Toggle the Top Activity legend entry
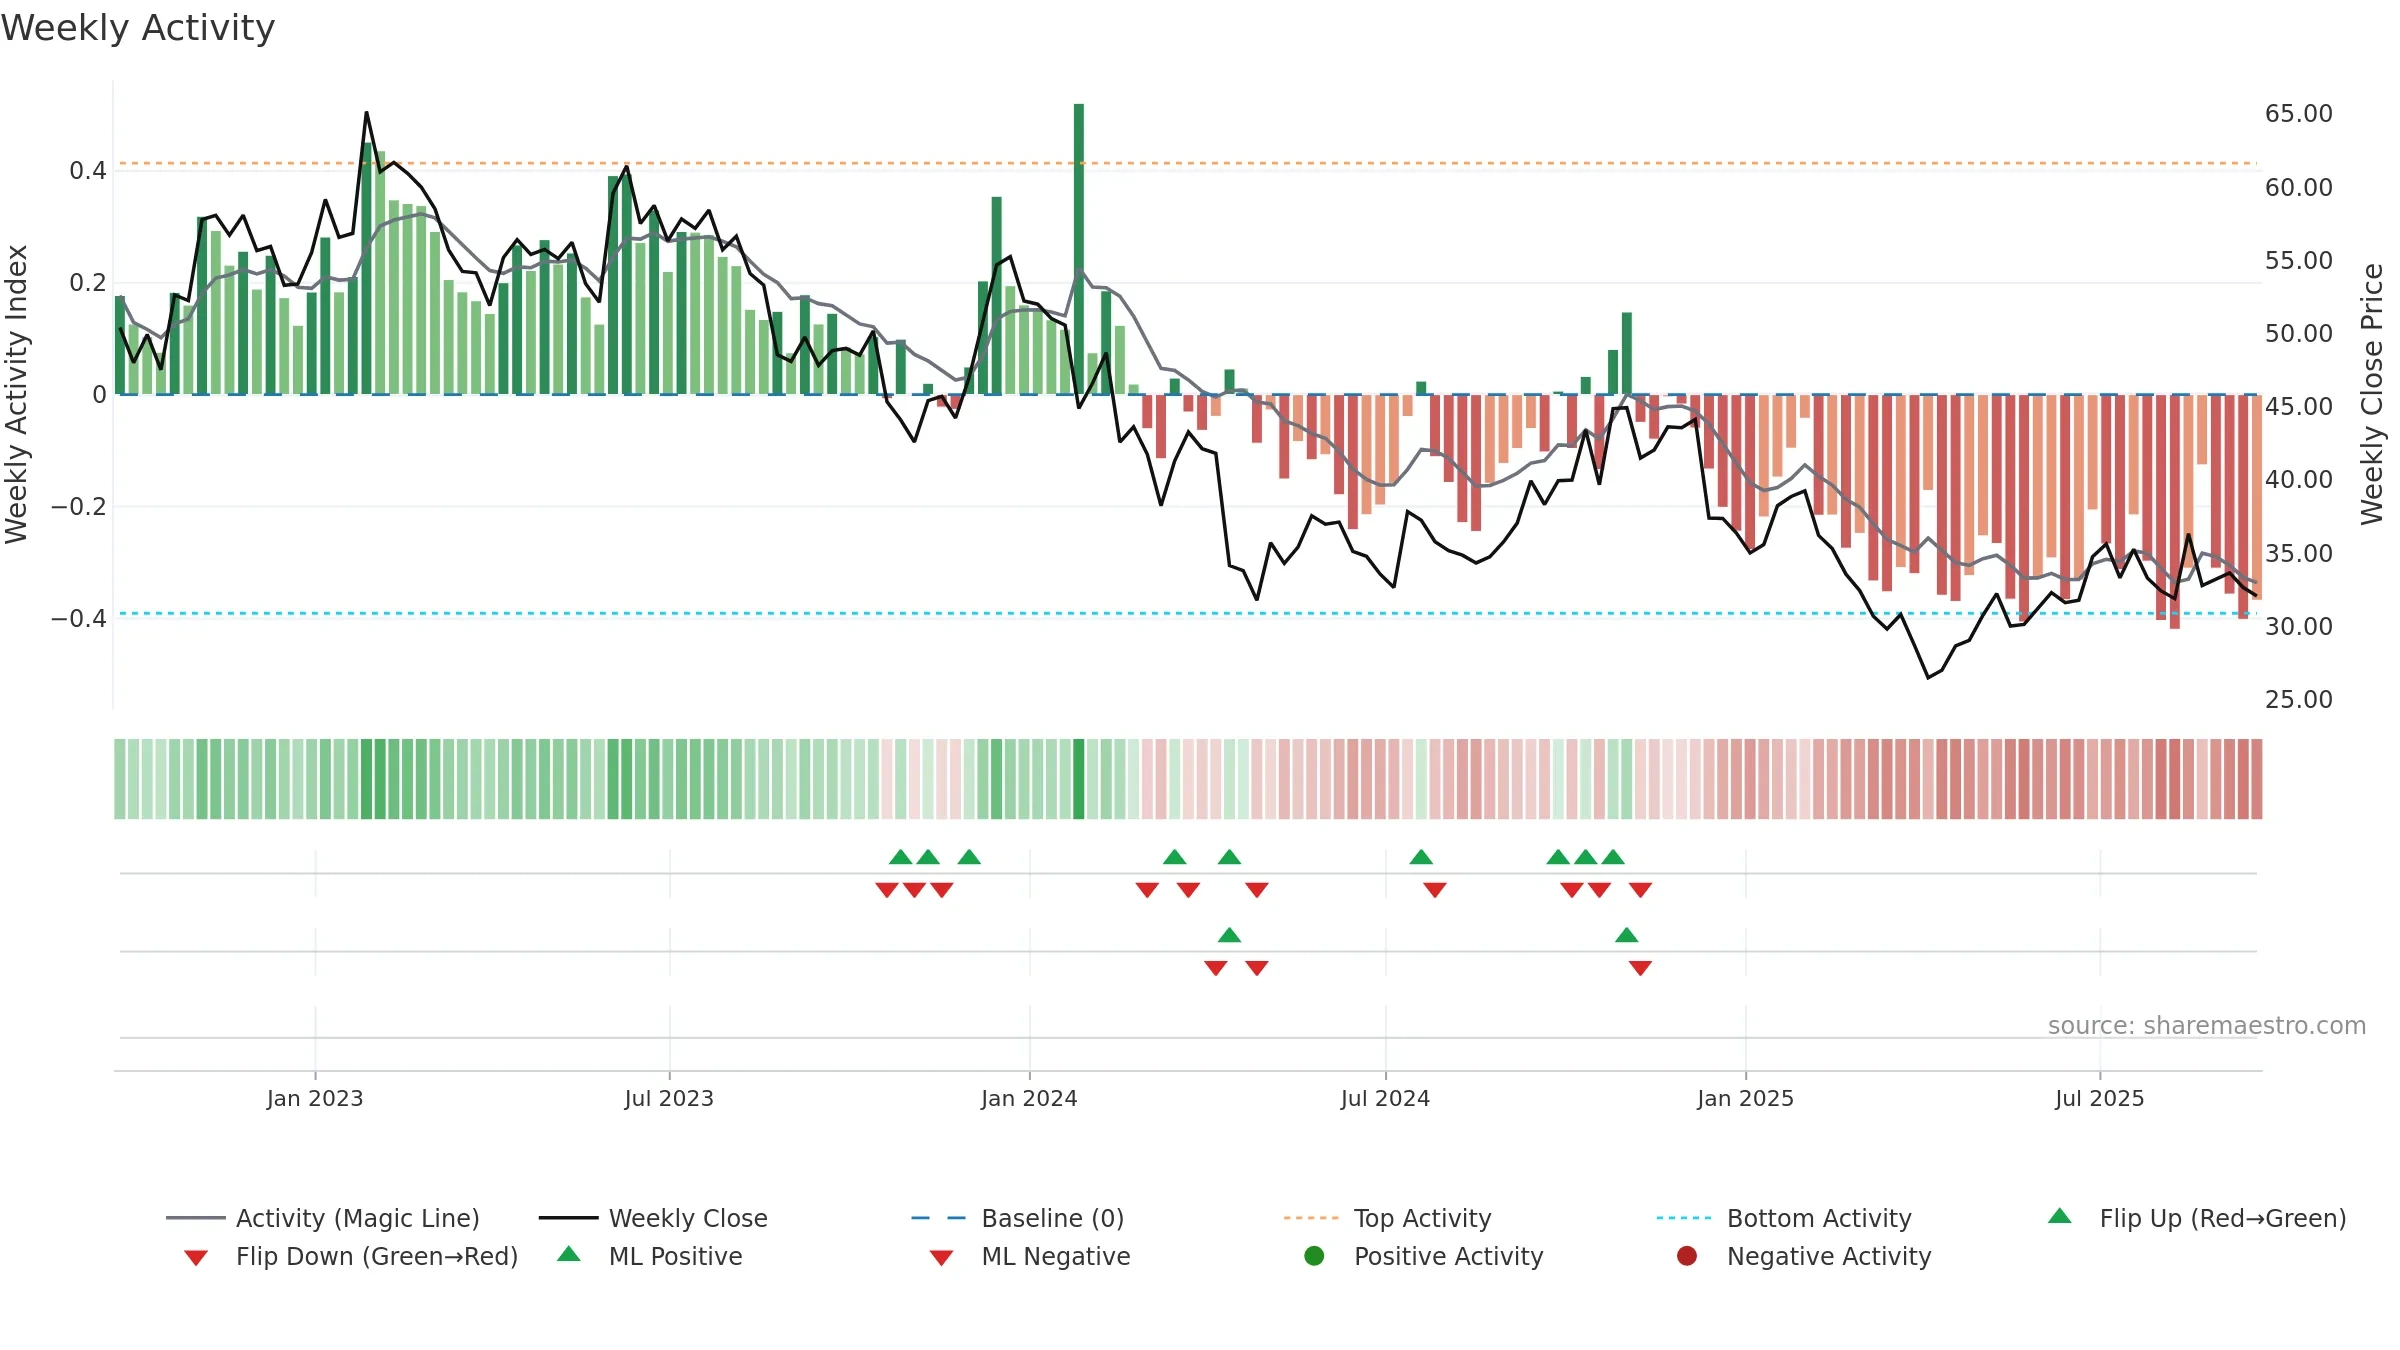 (1387, 1218)
